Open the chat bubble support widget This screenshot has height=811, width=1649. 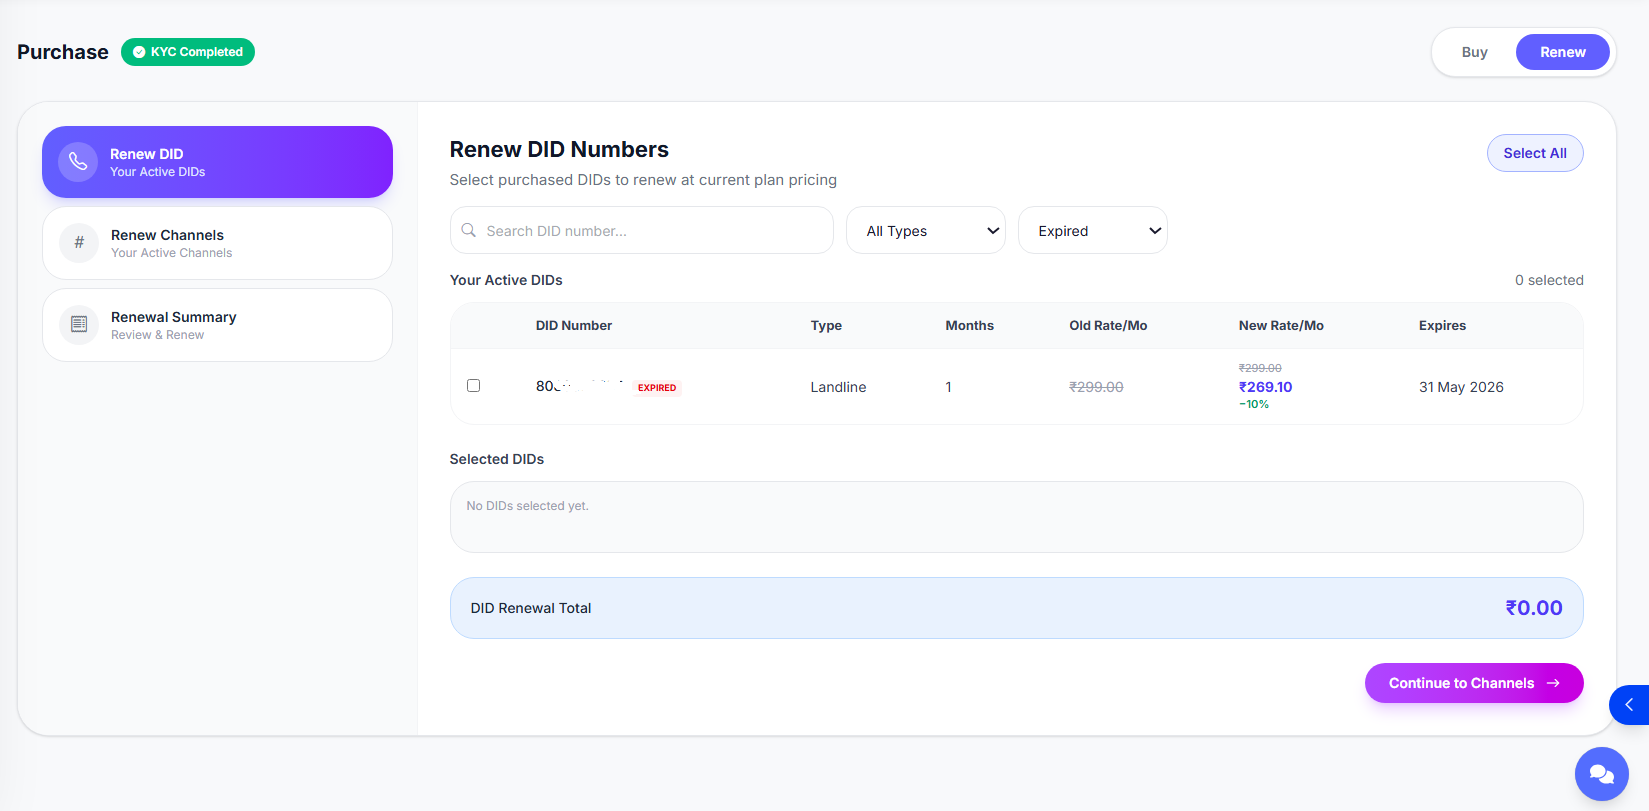[1601, 774]
